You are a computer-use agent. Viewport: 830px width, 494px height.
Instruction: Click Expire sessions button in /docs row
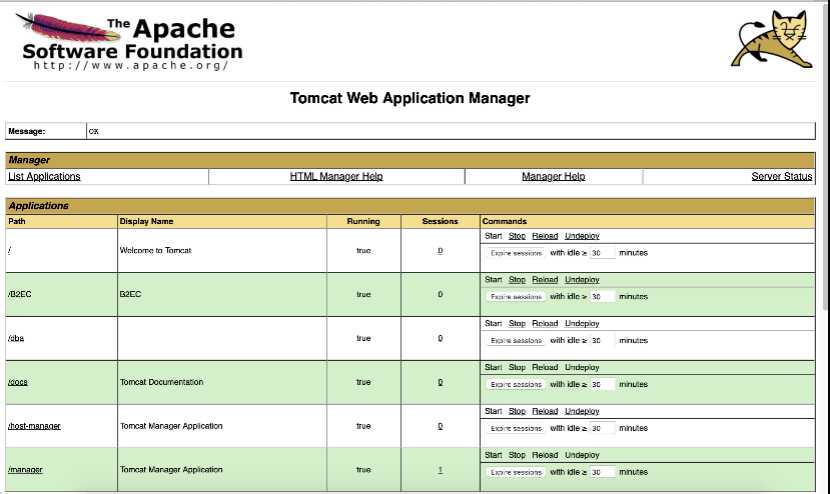[516, 384]
